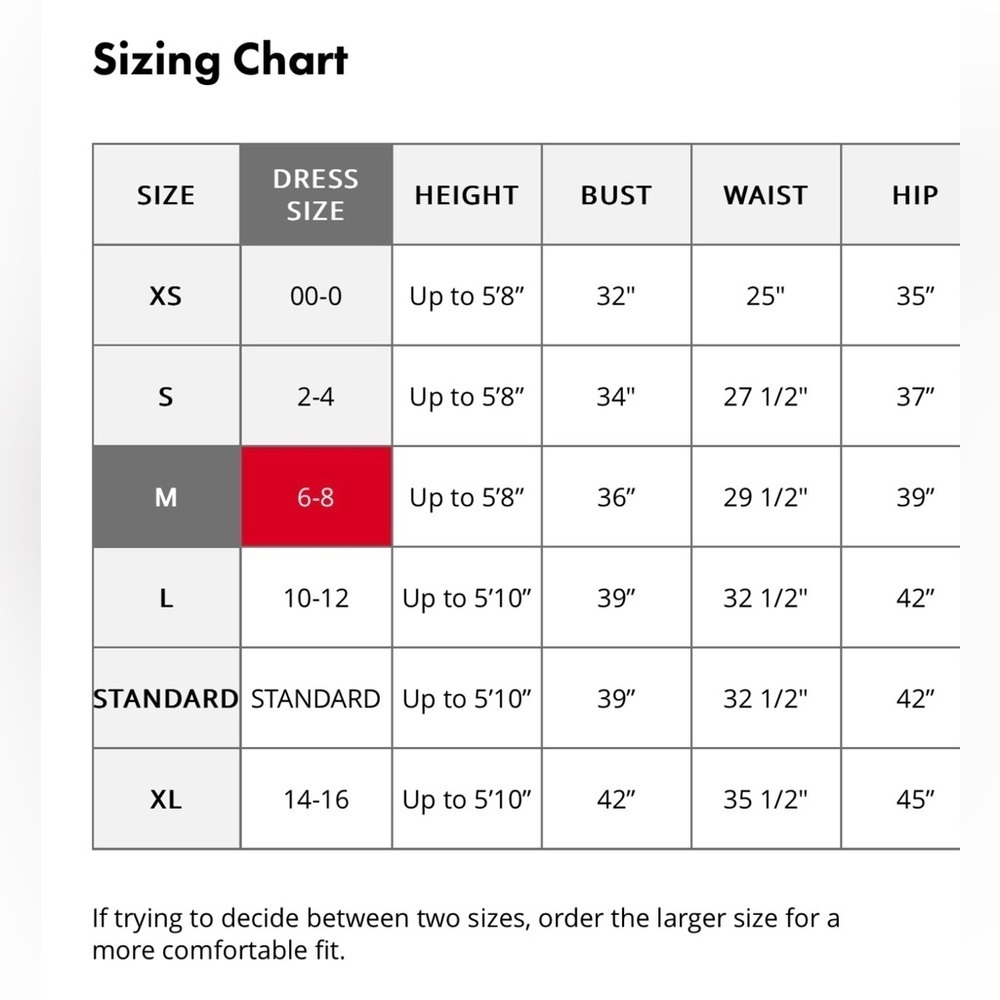Select the 00-0 dress size cell
Screen dimensions: 1000x1000
click(x=316, y=295)
